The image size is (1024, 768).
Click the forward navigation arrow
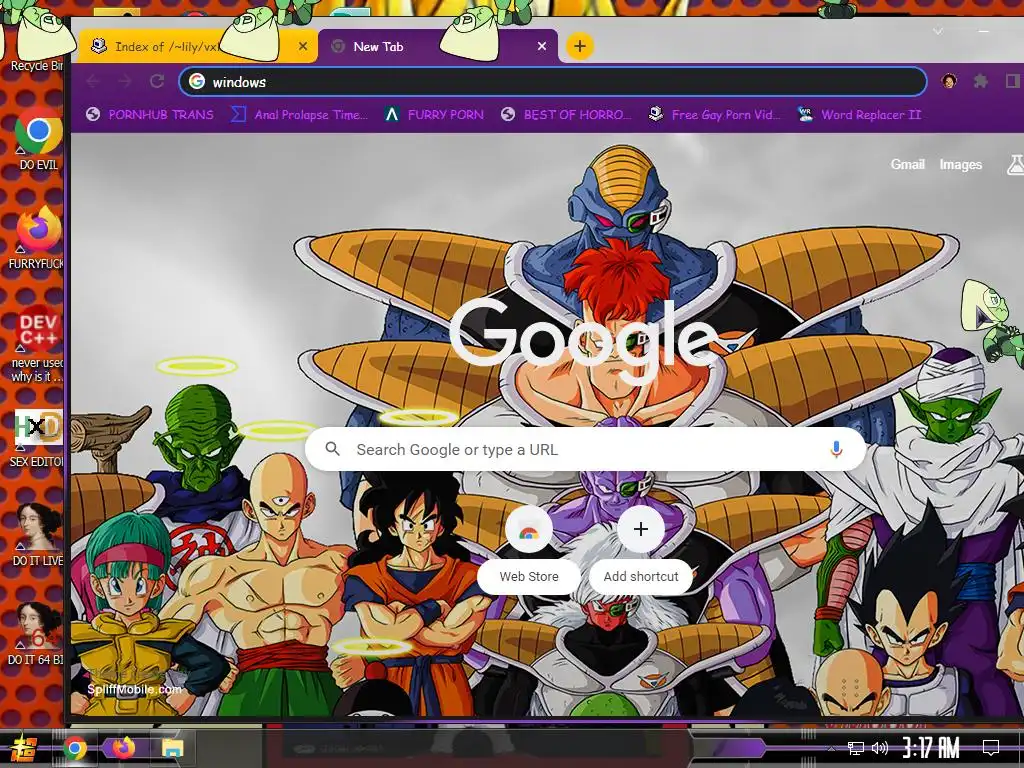pos(125,82)
